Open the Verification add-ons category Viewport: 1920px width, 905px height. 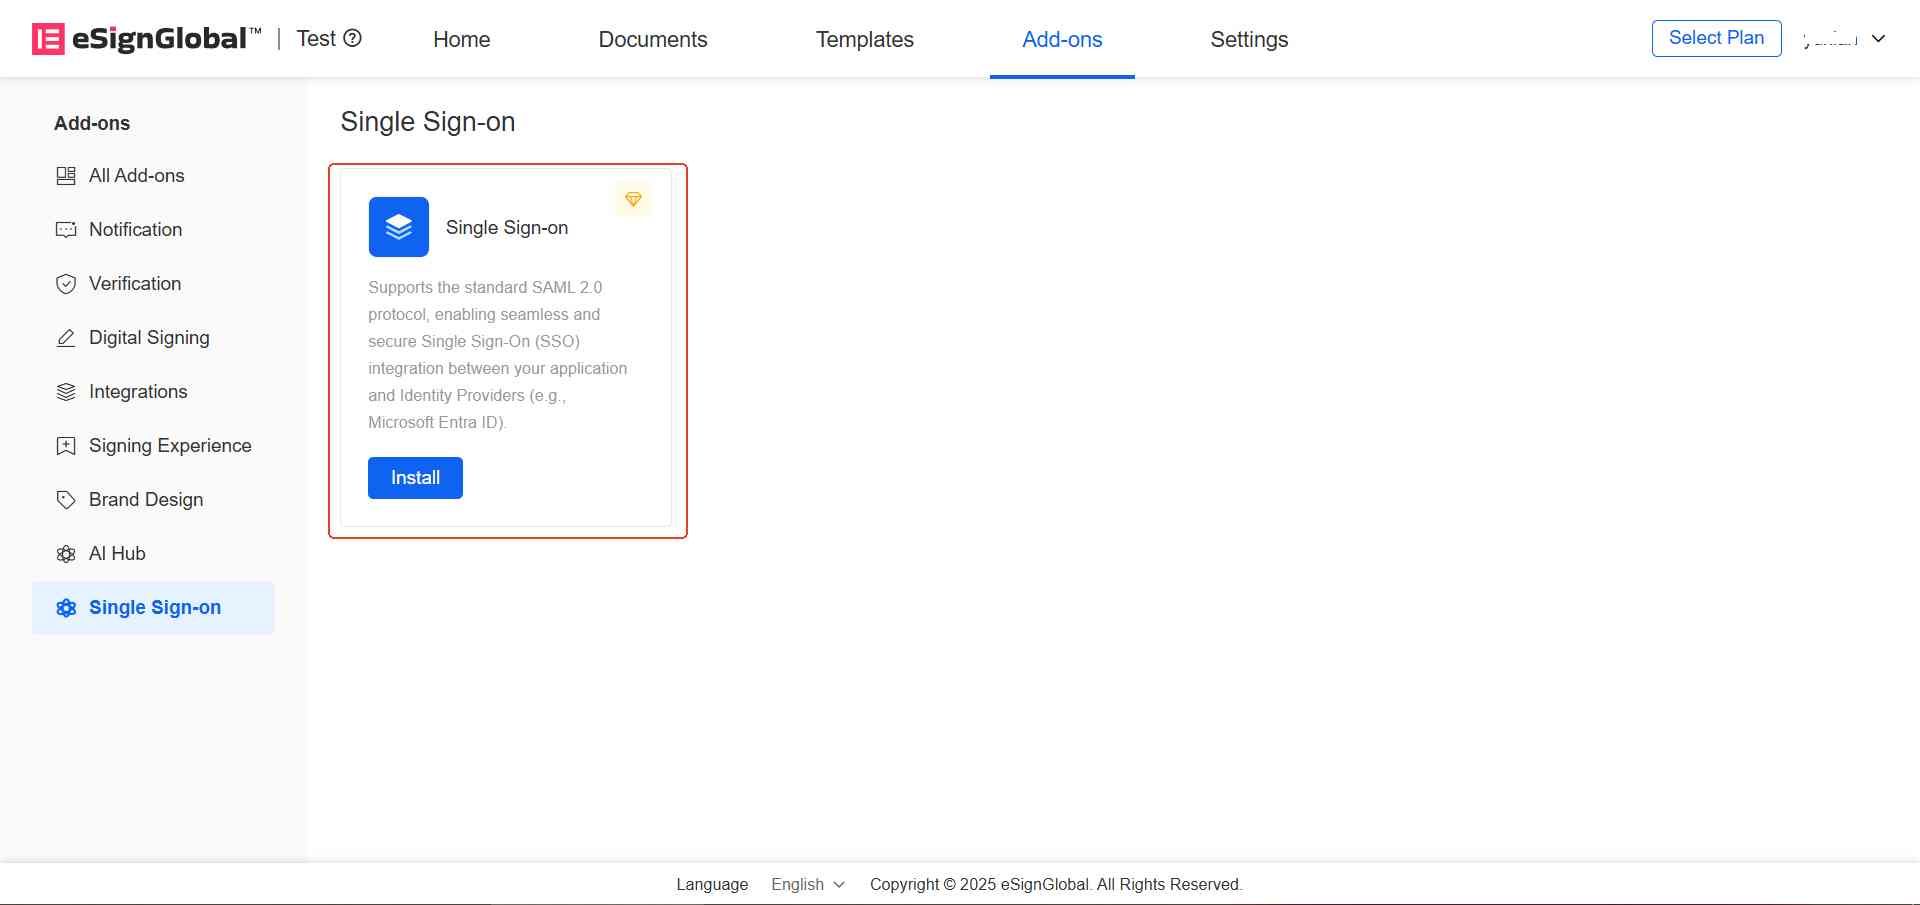click(x=153, y=284)
